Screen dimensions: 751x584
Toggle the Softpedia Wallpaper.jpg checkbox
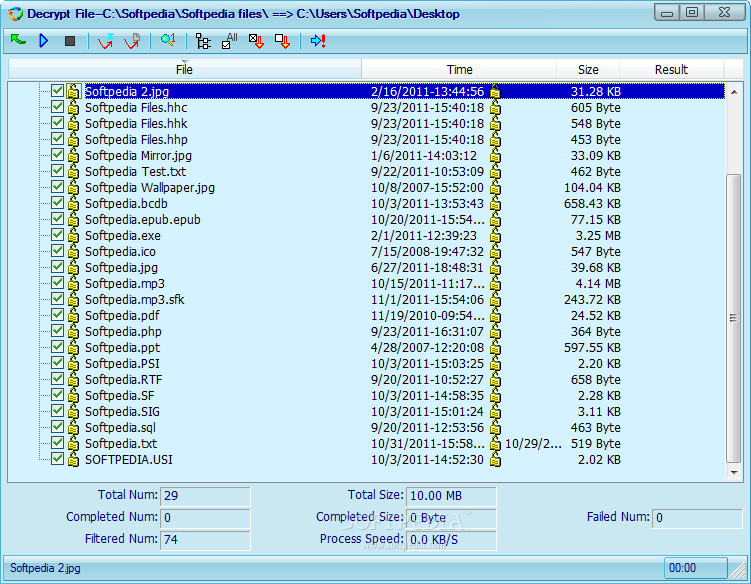(57, 186)
